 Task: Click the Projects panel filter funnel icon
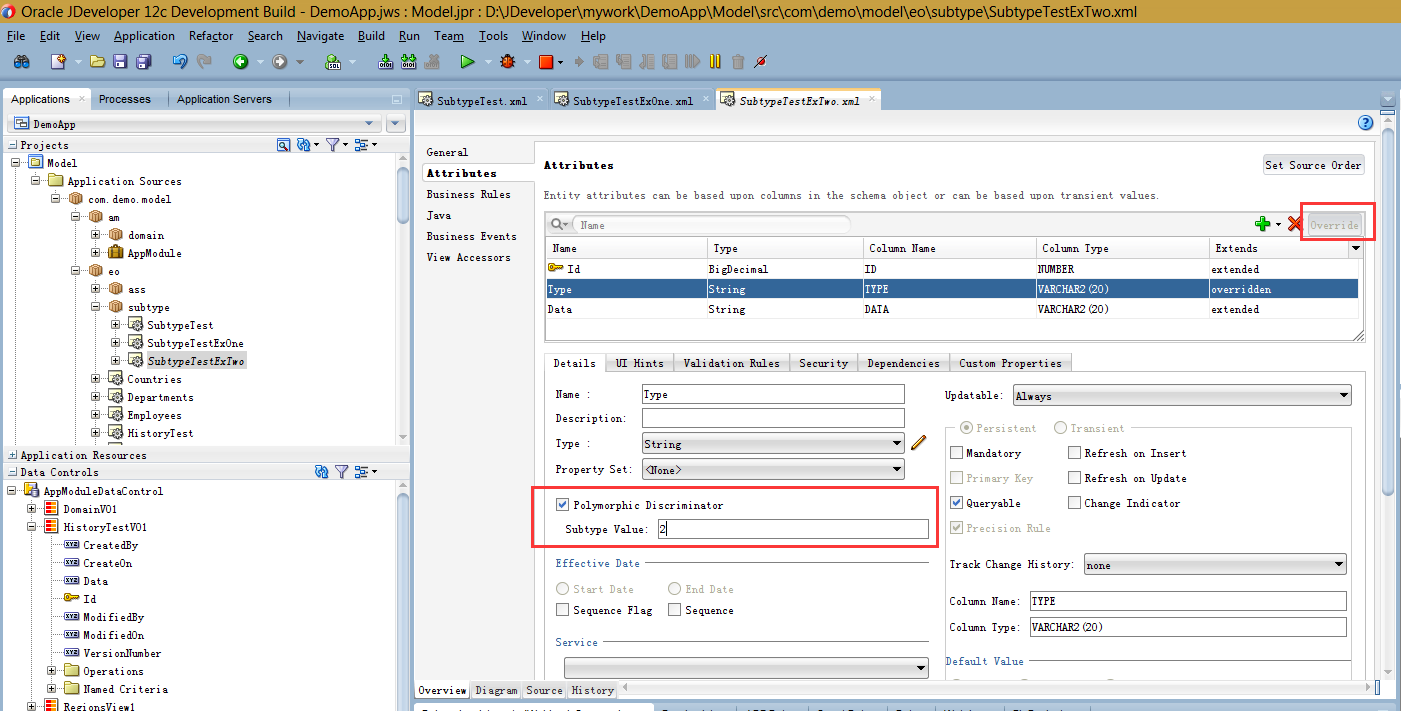(333, 145)
